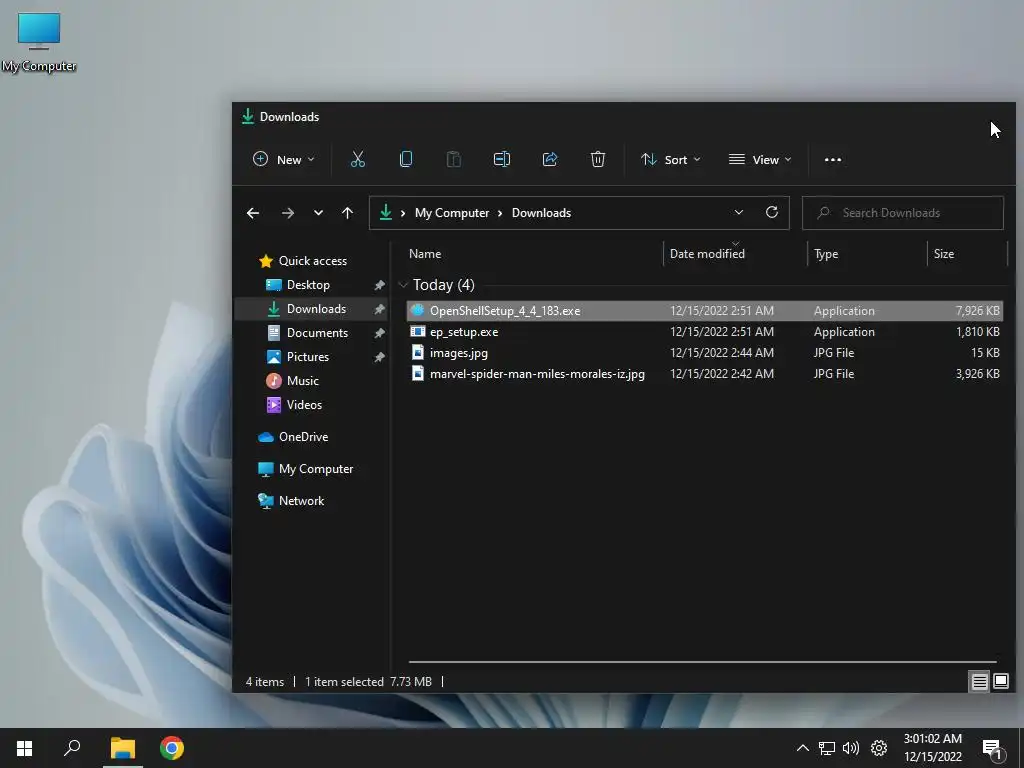Screen dimensions: 1024x768
Task: Open the notification center icon
Action: click(992, 749)
